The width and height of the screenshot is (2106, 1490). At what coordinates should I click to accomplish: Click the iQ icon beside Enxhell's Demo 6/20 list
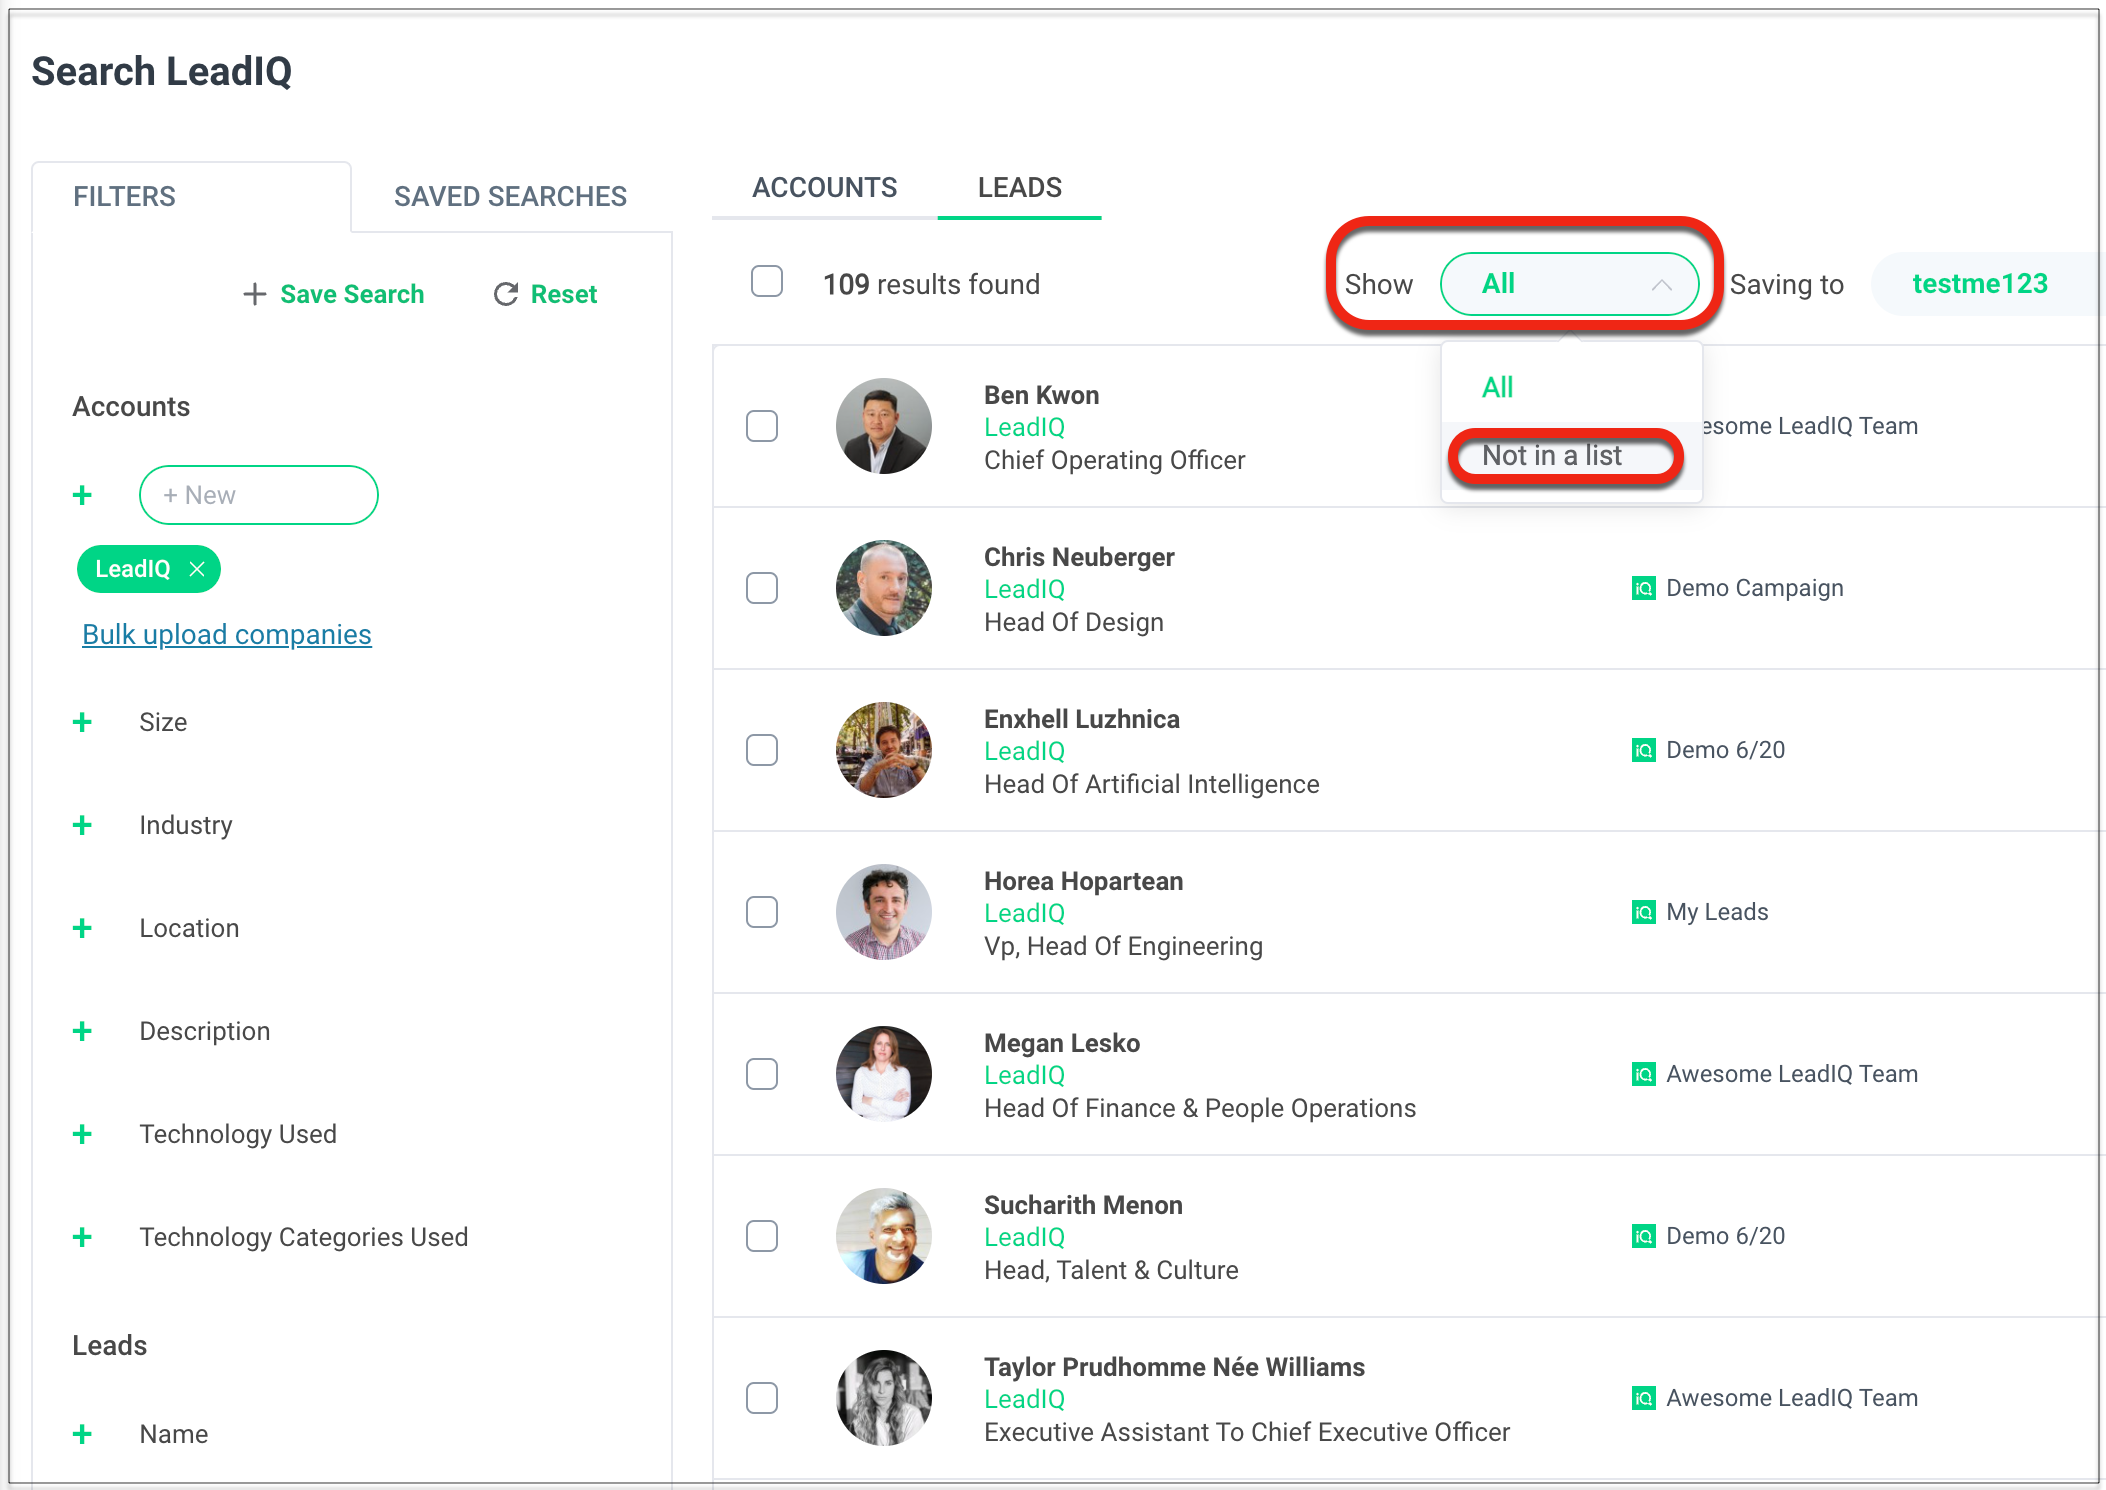click(1643, 750)
